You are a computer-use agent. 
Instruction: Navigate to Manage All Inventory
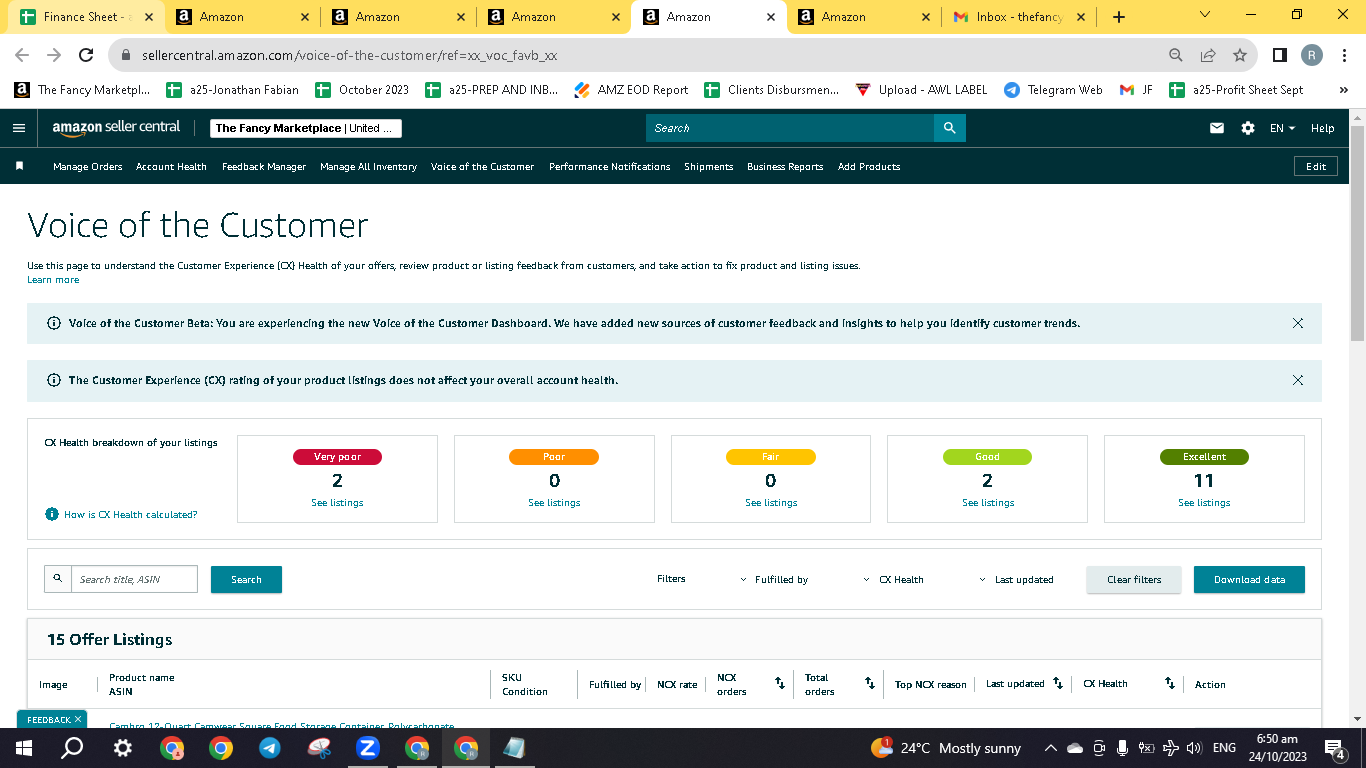point(368,167)
